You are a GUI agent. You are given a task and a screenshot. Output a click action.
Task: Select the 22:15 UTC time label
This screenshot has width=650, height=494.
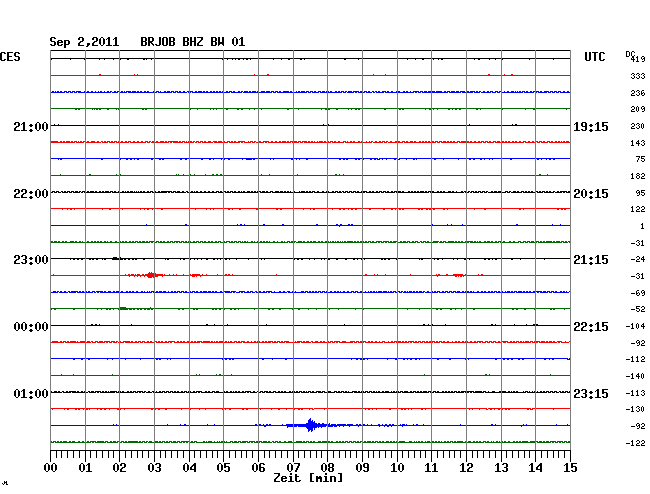pyautogui.click(x=591, y=327)
